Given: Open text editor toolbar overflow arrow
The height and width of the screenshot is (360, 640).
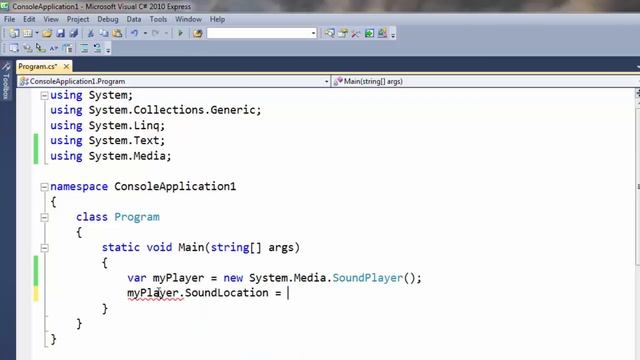Looking at the screenshot, I should tap(108, 50).
